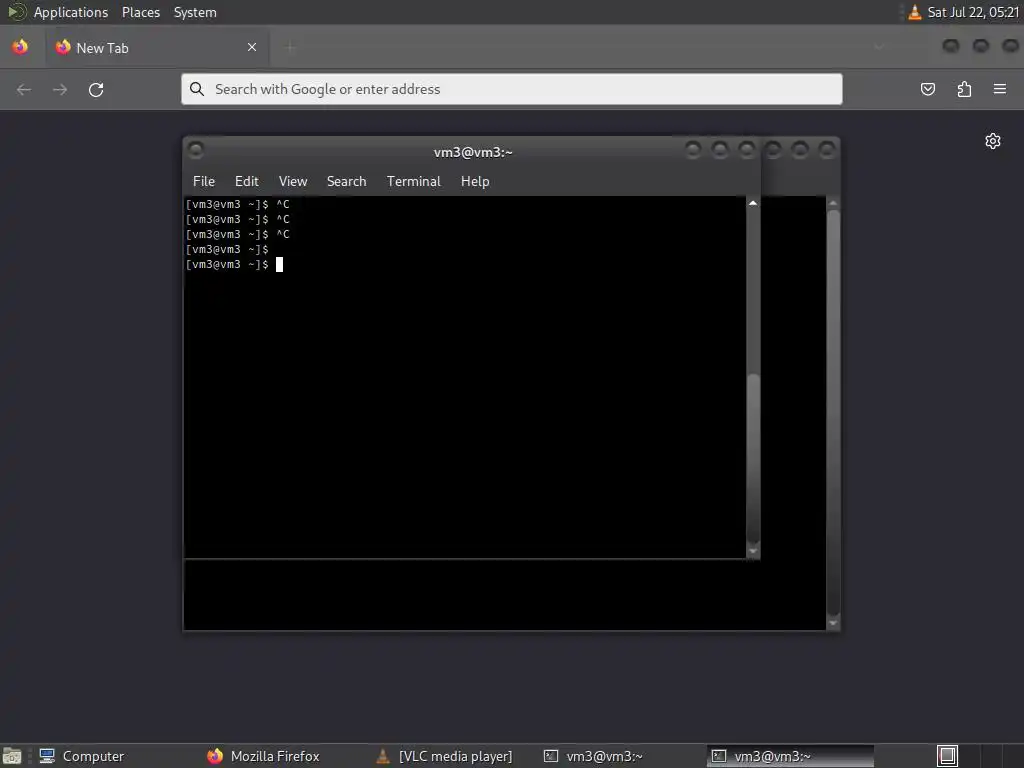Open the Places menu
The image size is (1024, 768).
pyautogui.click(x=140, y=12)
